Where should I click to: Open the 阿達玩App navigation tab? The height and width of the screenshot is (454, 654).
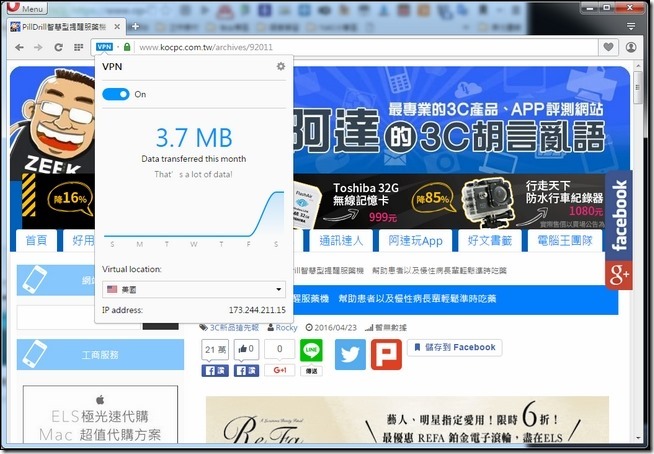[415, 240]
